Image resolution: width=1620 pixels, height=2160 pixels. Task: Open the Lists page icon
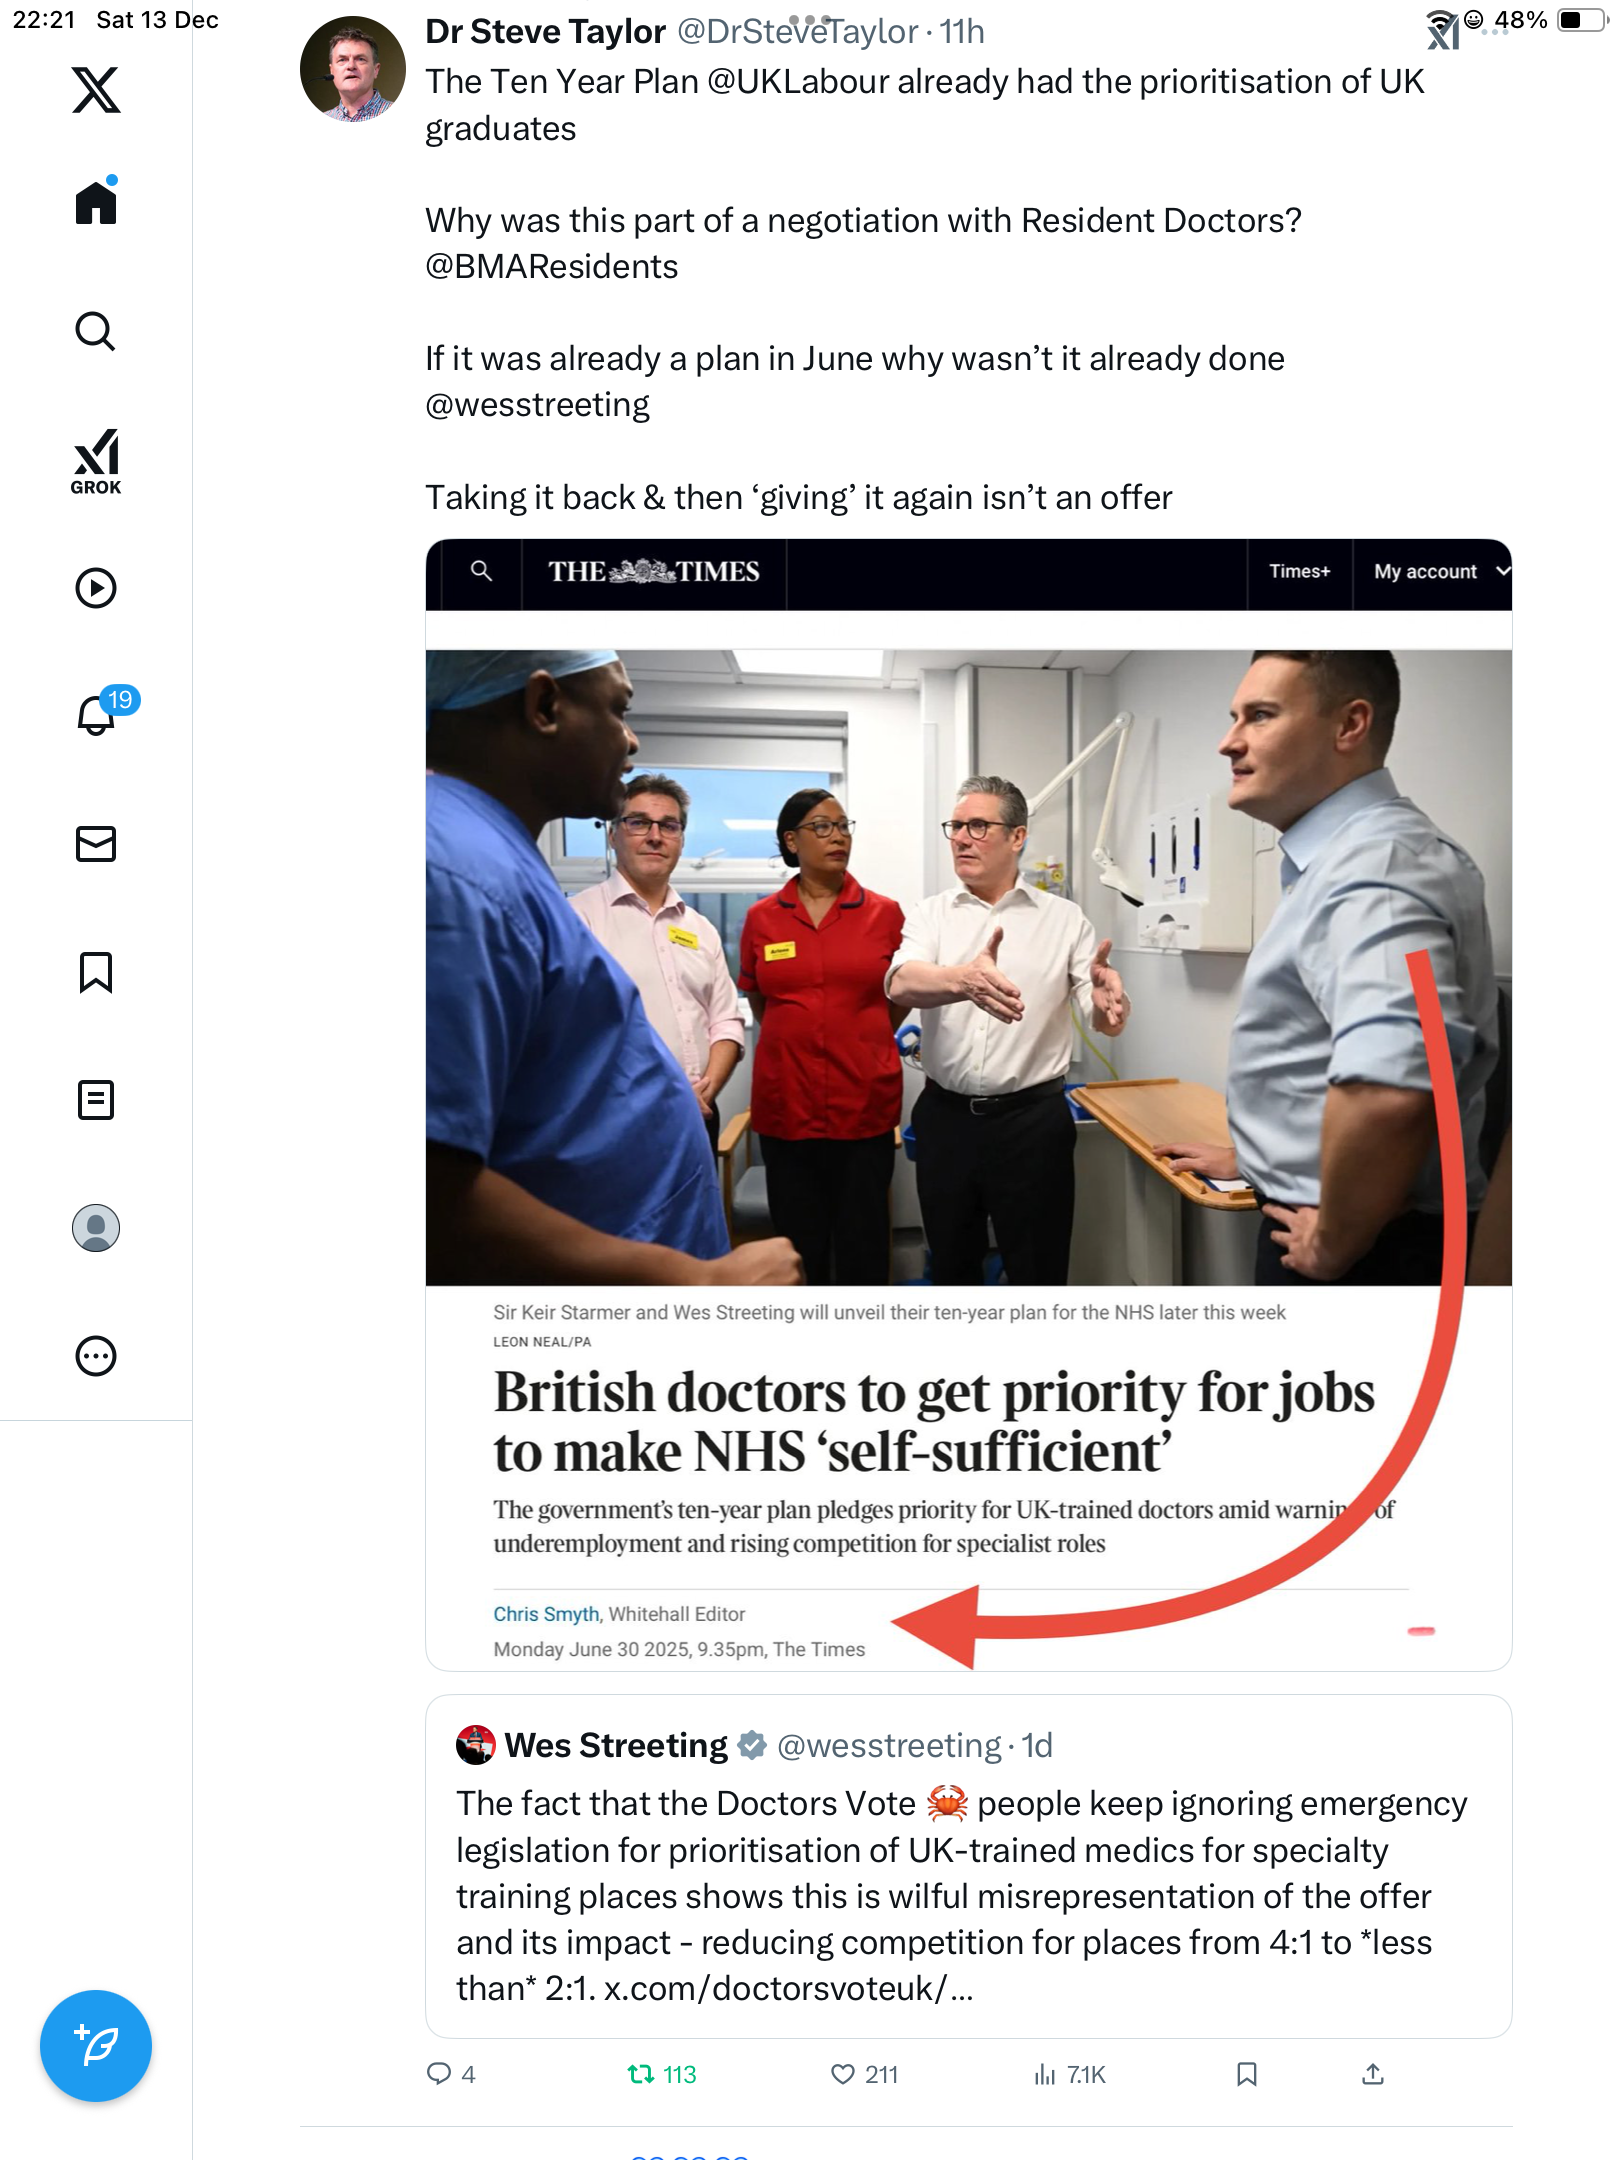[x=96, y=1100]
